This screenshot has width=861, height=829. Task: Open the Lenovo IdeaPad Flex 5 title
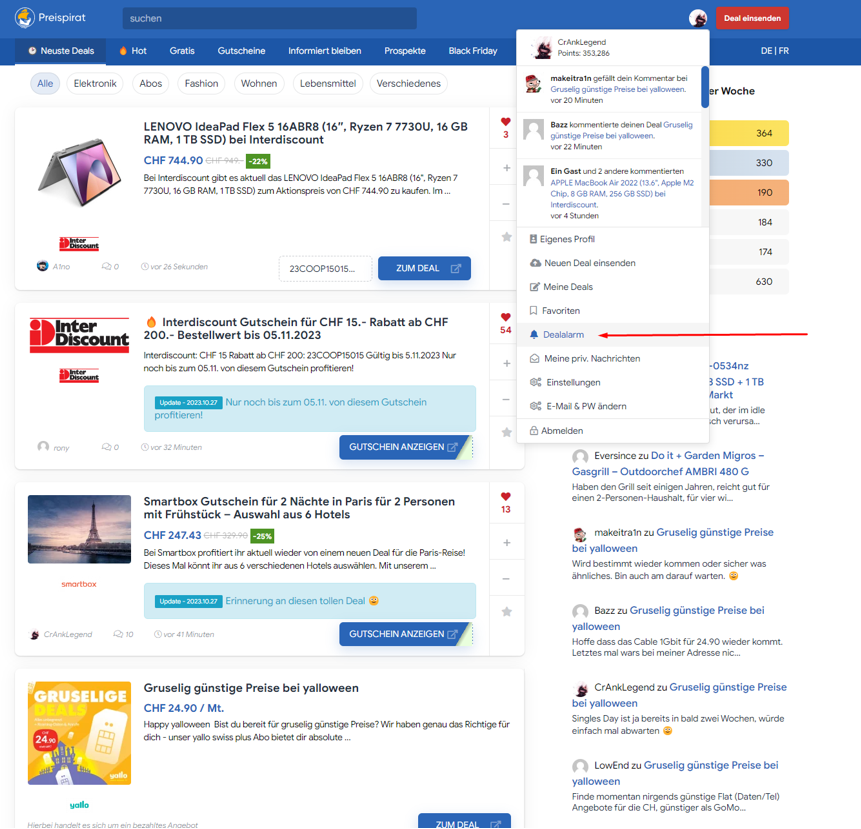coord(305,133)
